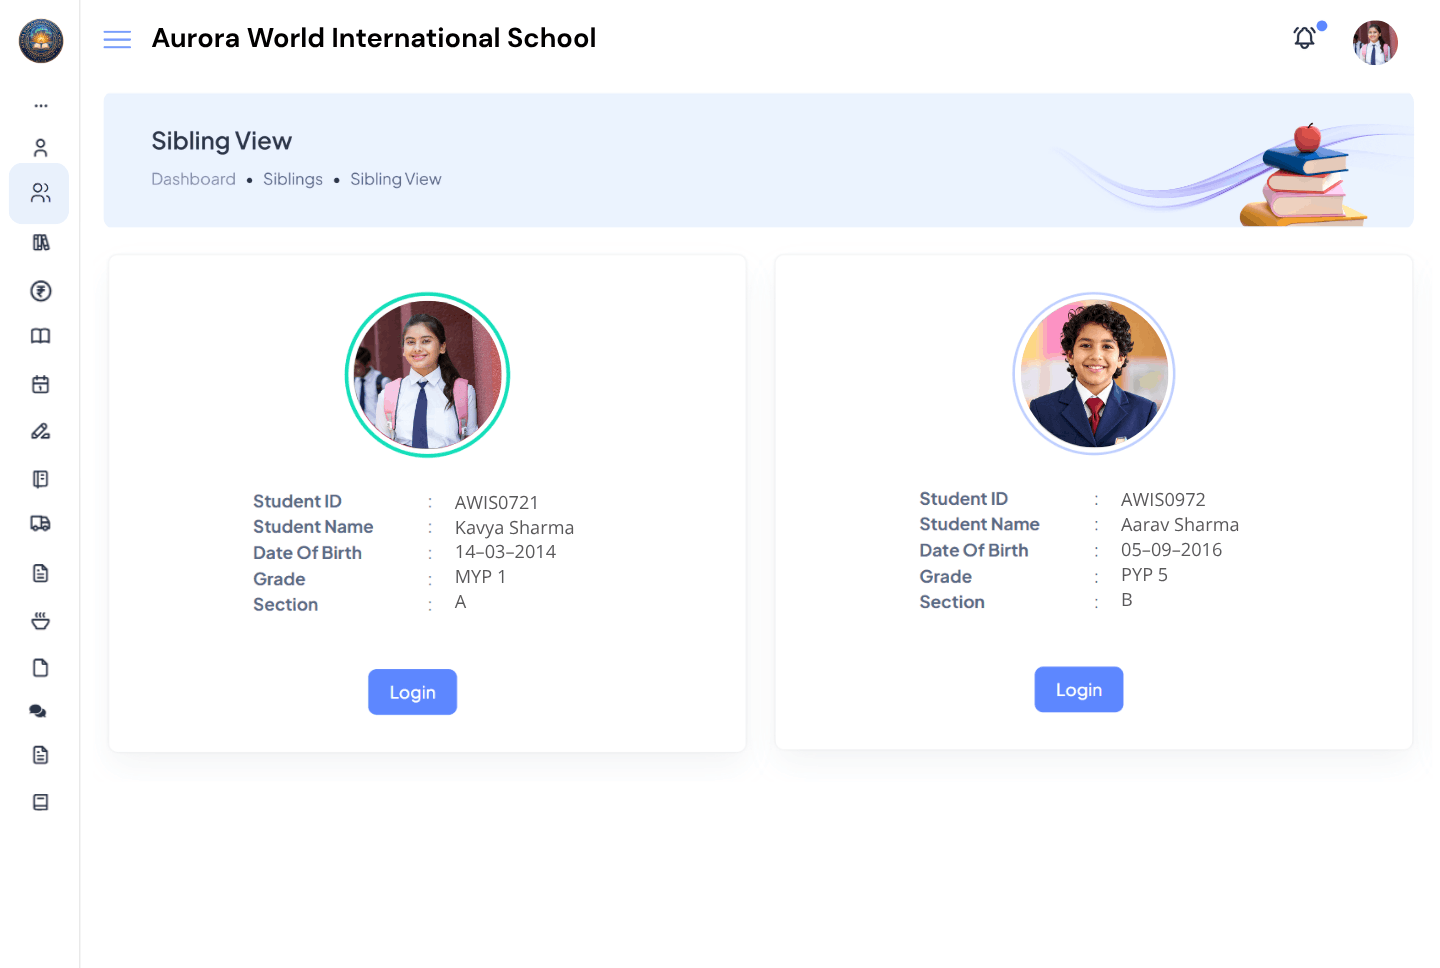Select the profile person icon in sidebar
Image resolution: width=1440 pixels, height=968 pixels.
39,146
